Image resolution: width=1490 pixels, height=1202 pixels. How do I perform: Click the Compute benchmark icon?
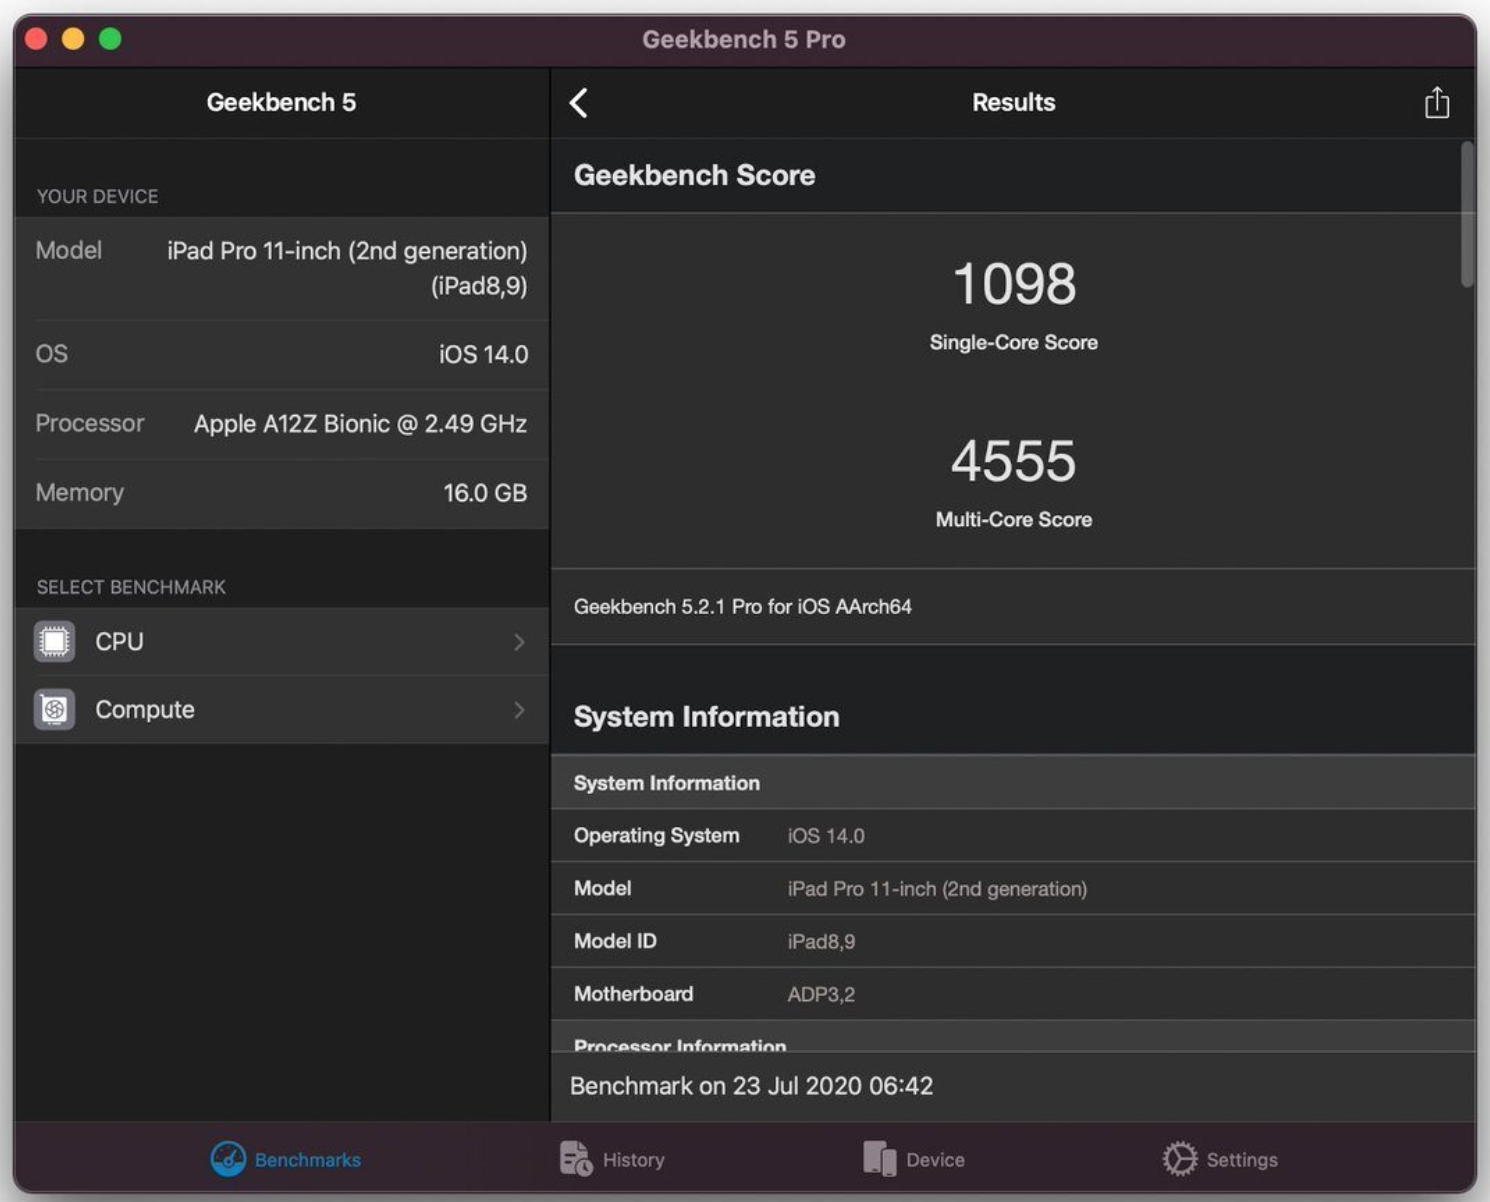54,709
